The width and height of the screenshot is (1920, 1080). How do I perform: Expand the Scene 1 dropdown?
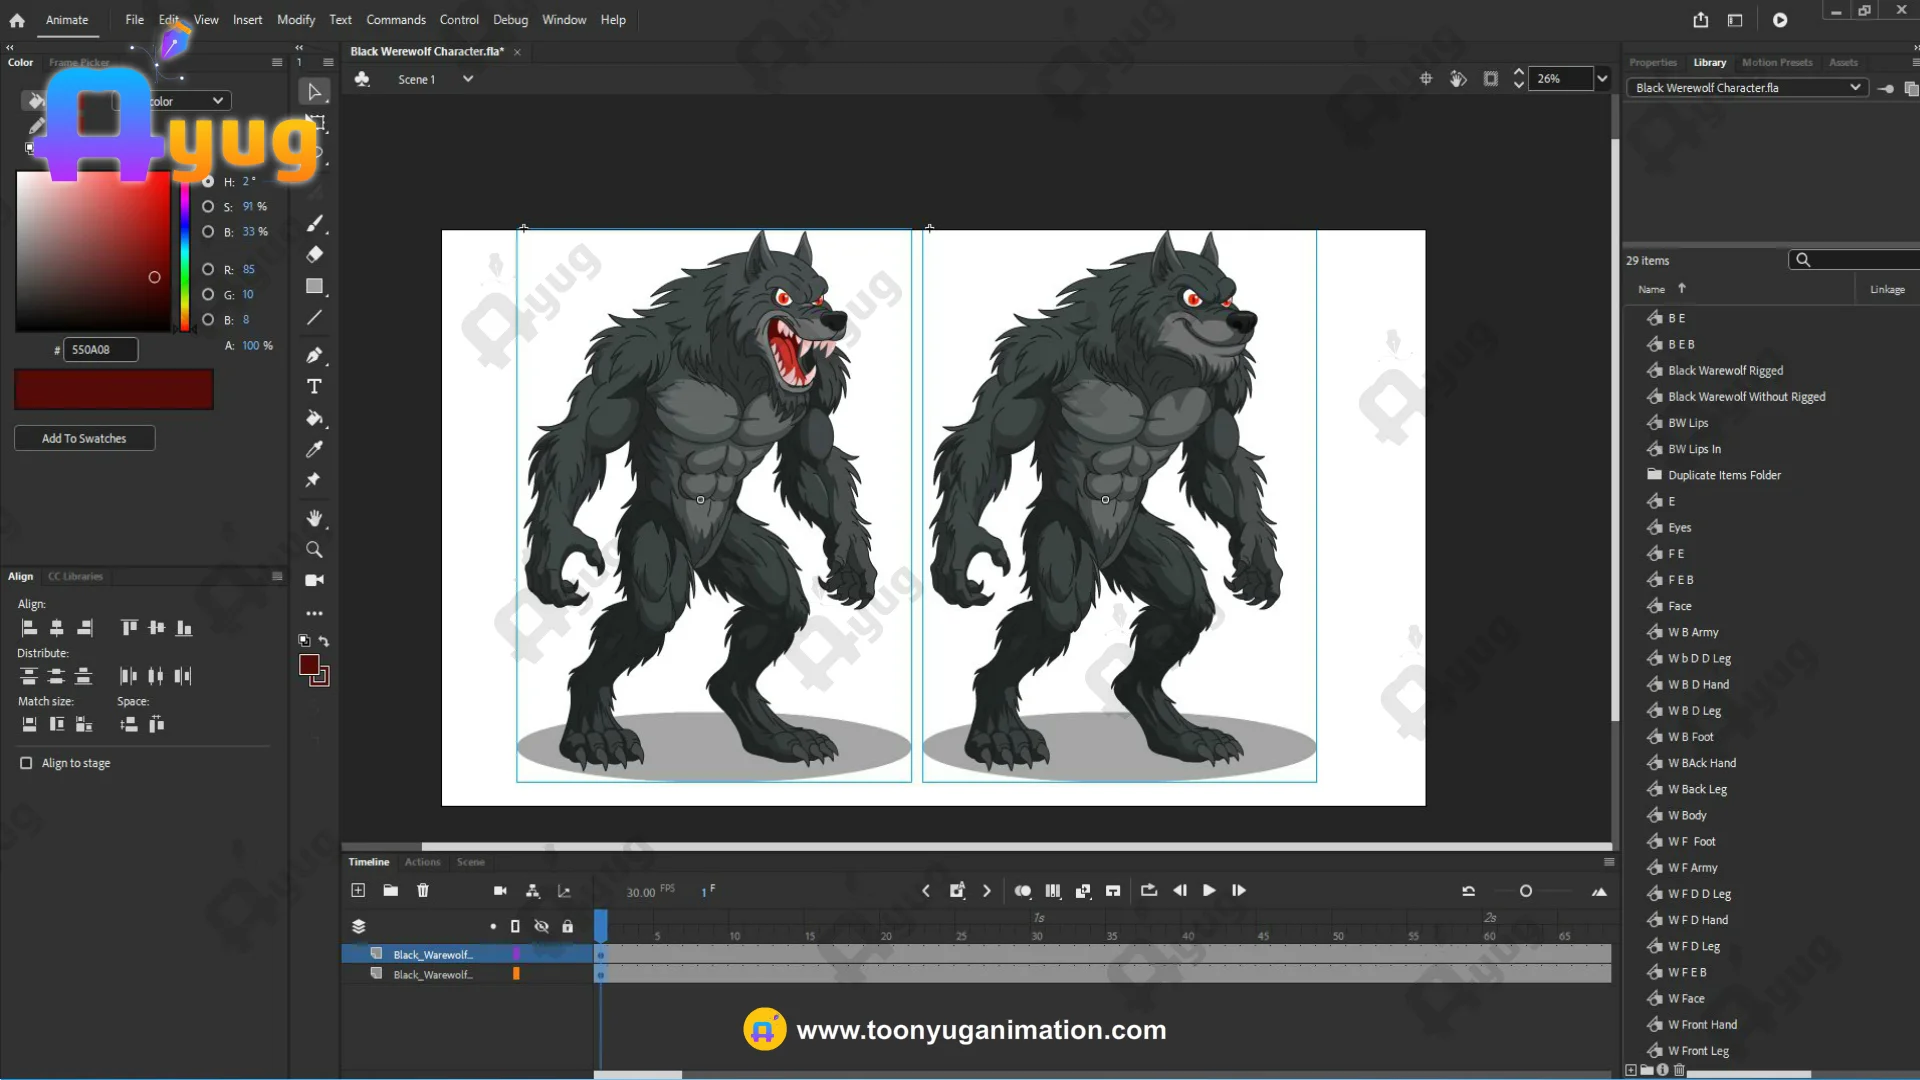coord(467,79)
